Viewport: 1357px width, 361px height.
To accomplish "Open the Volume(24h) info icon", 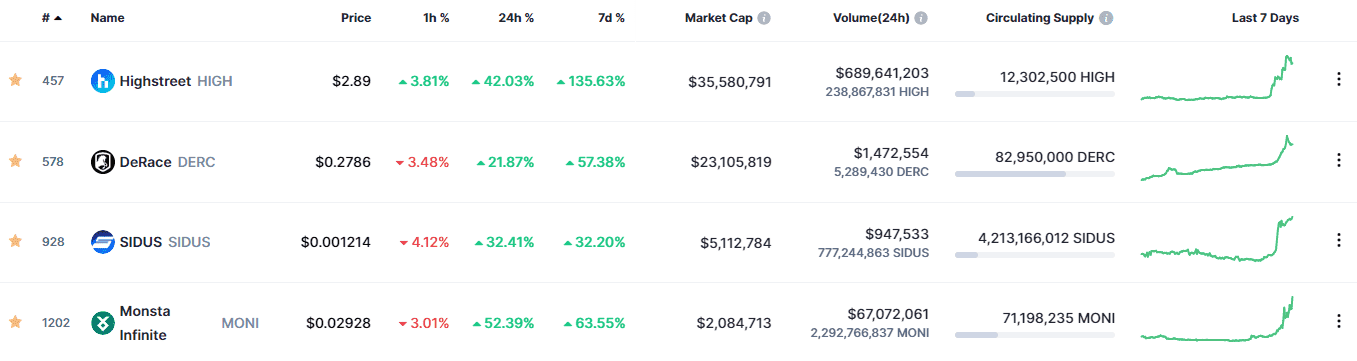I will (921, 18).
